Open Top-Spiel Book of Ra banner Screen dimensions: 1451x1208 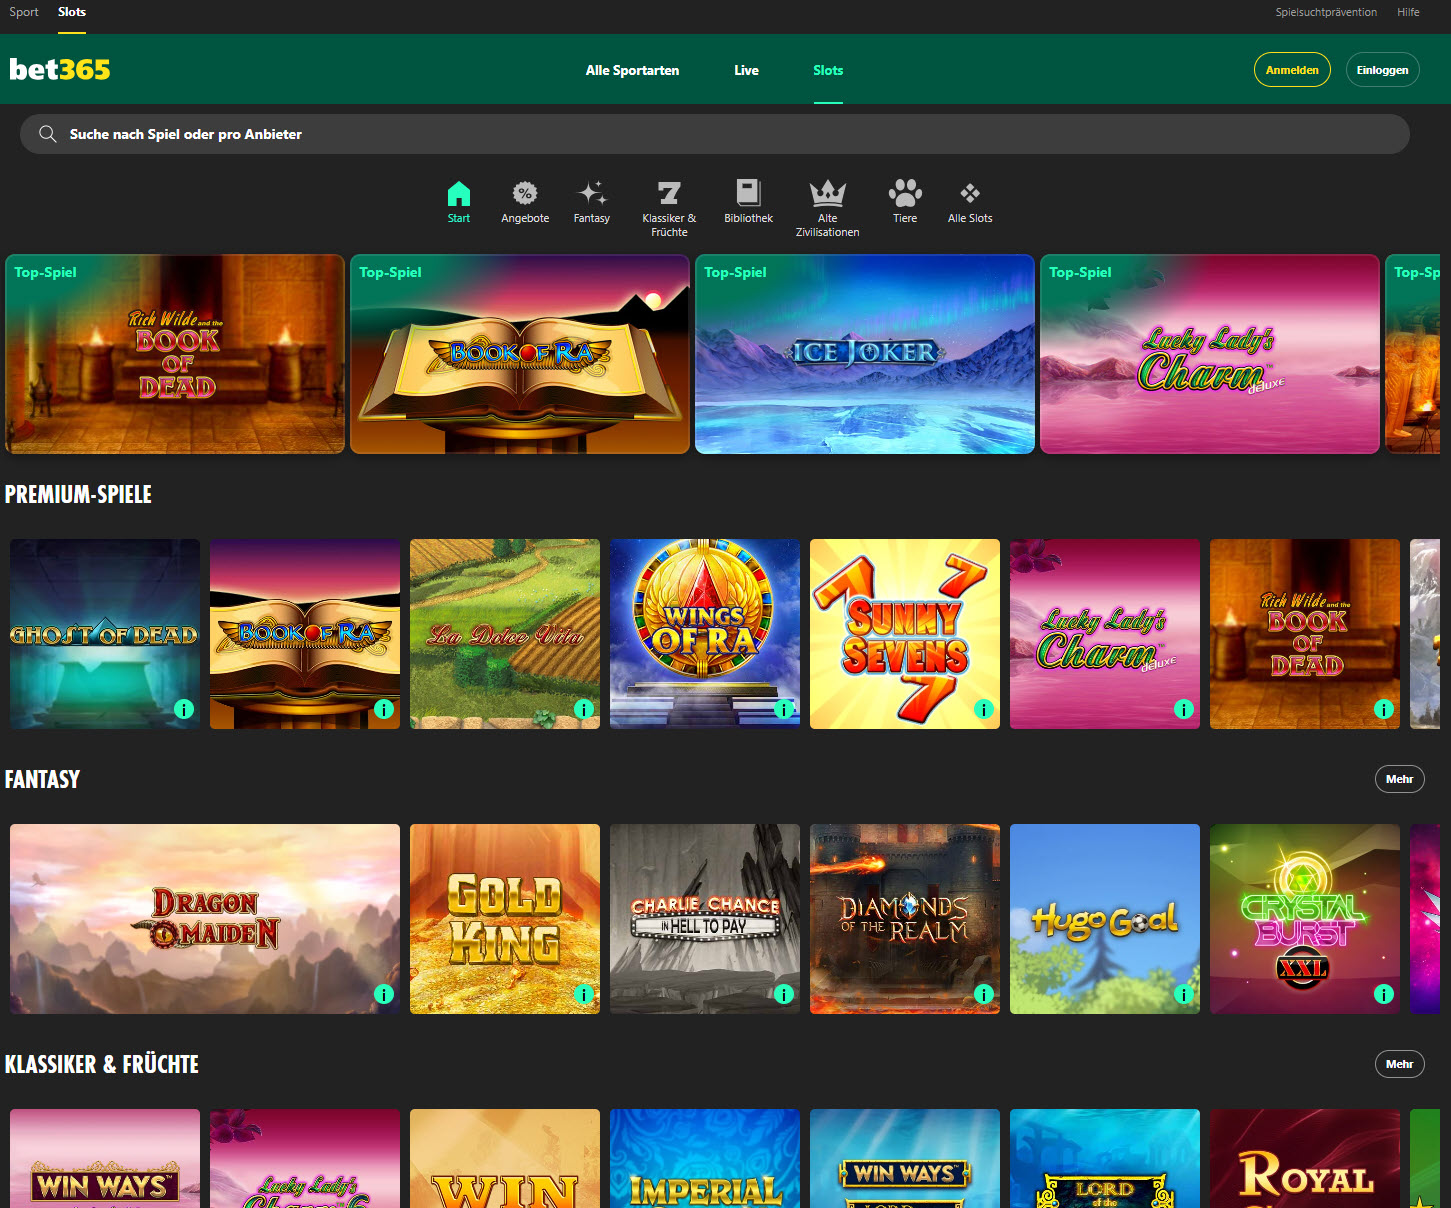(520, 354)
